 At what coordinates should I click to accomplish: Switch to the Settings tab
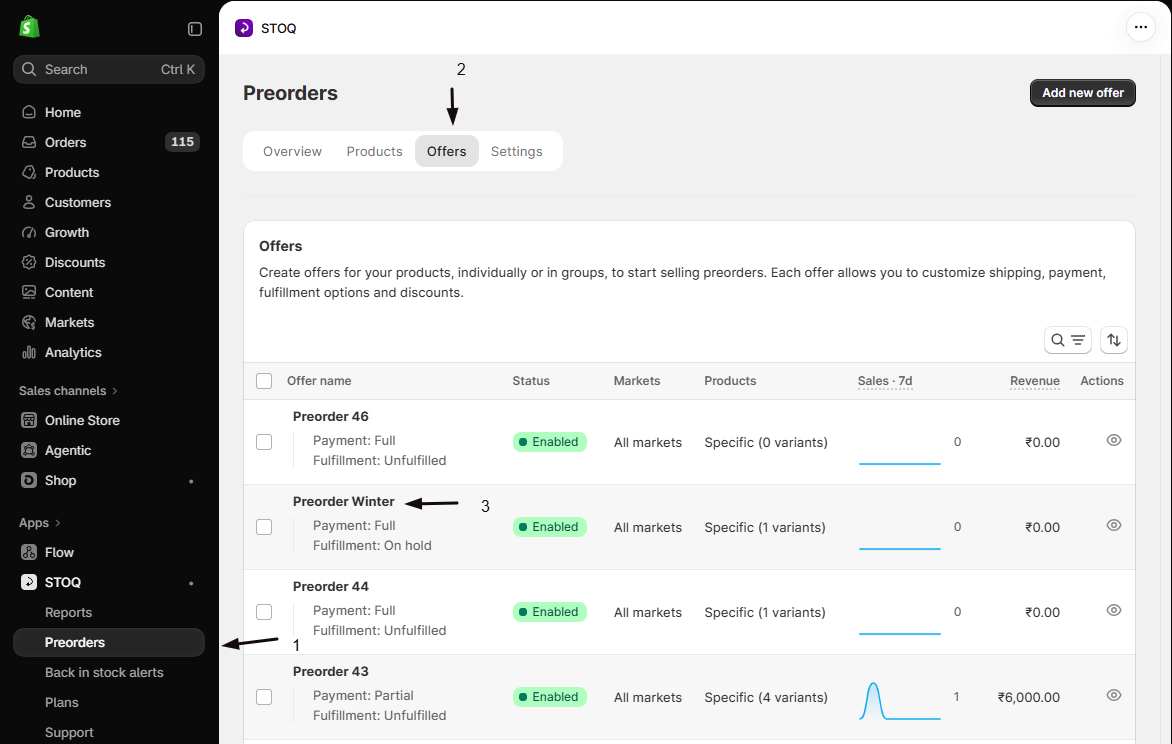click(516, 151)
